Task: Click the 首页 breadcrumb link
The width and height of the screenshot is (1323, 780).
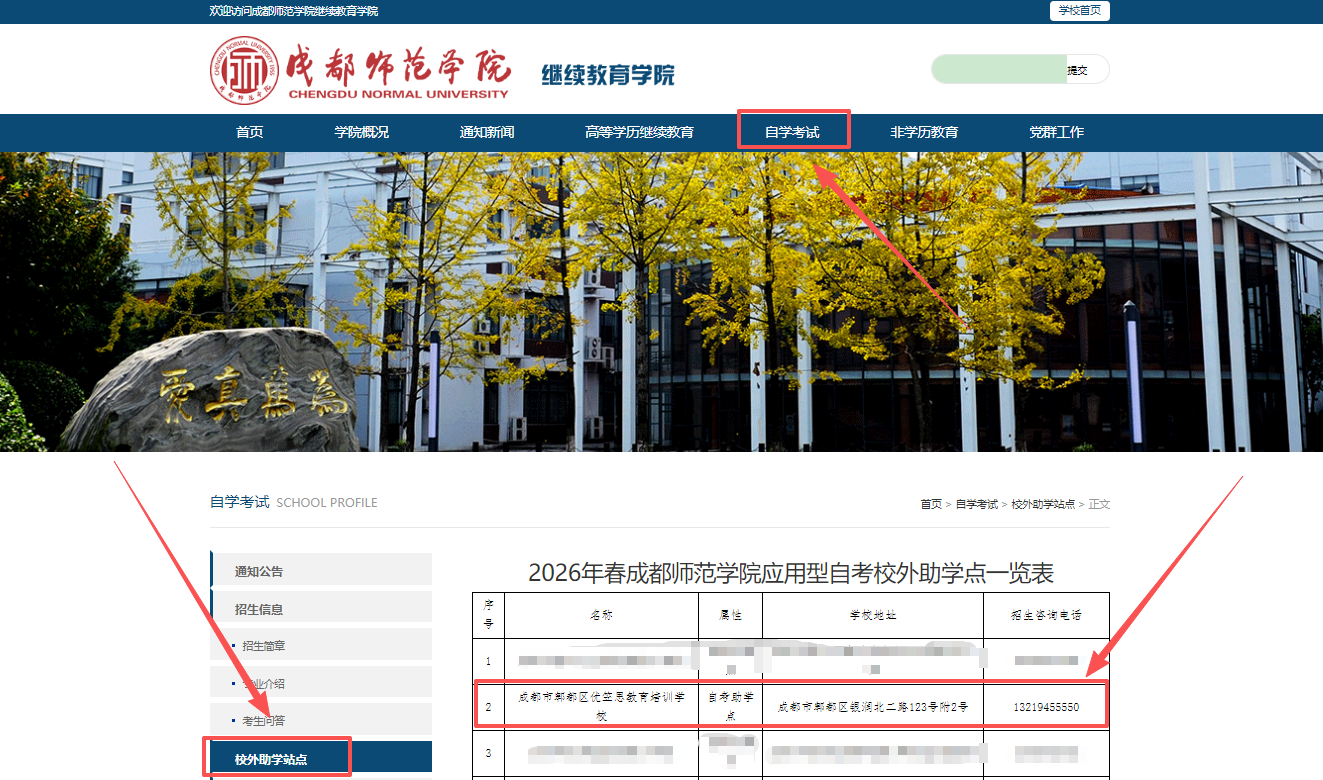Action: click(x=931, y=504)
